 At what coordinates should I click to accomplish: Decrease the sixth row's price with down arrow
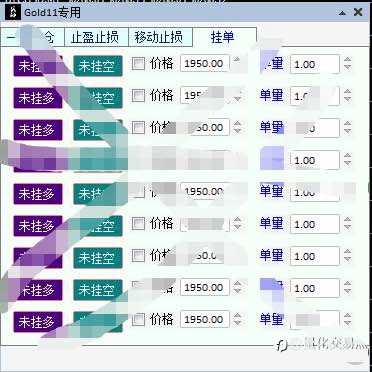pos(237,227)
